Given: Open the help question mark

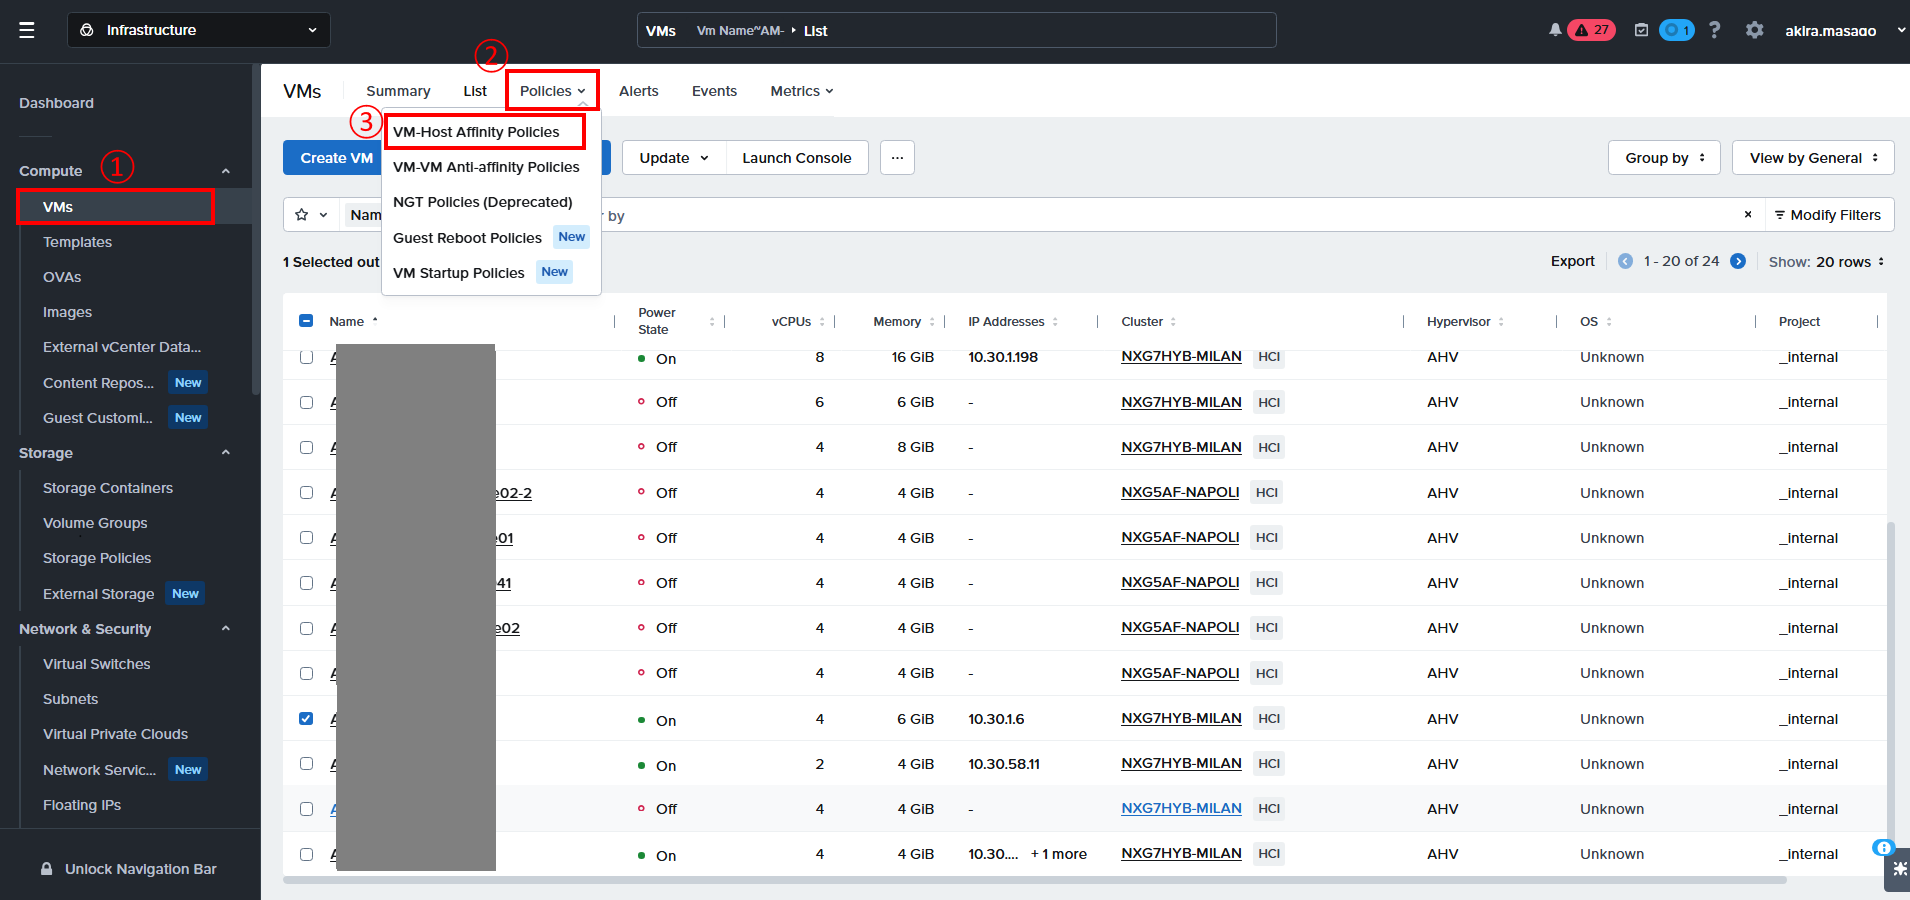Looking at the screenshot, I should [1714, 30].
